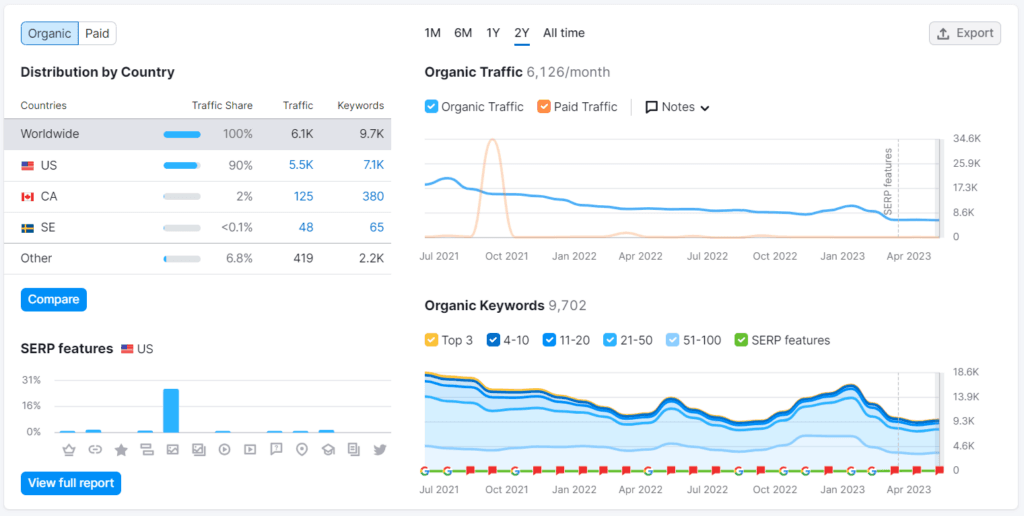Open CA traffic value 125

point(304,197)
